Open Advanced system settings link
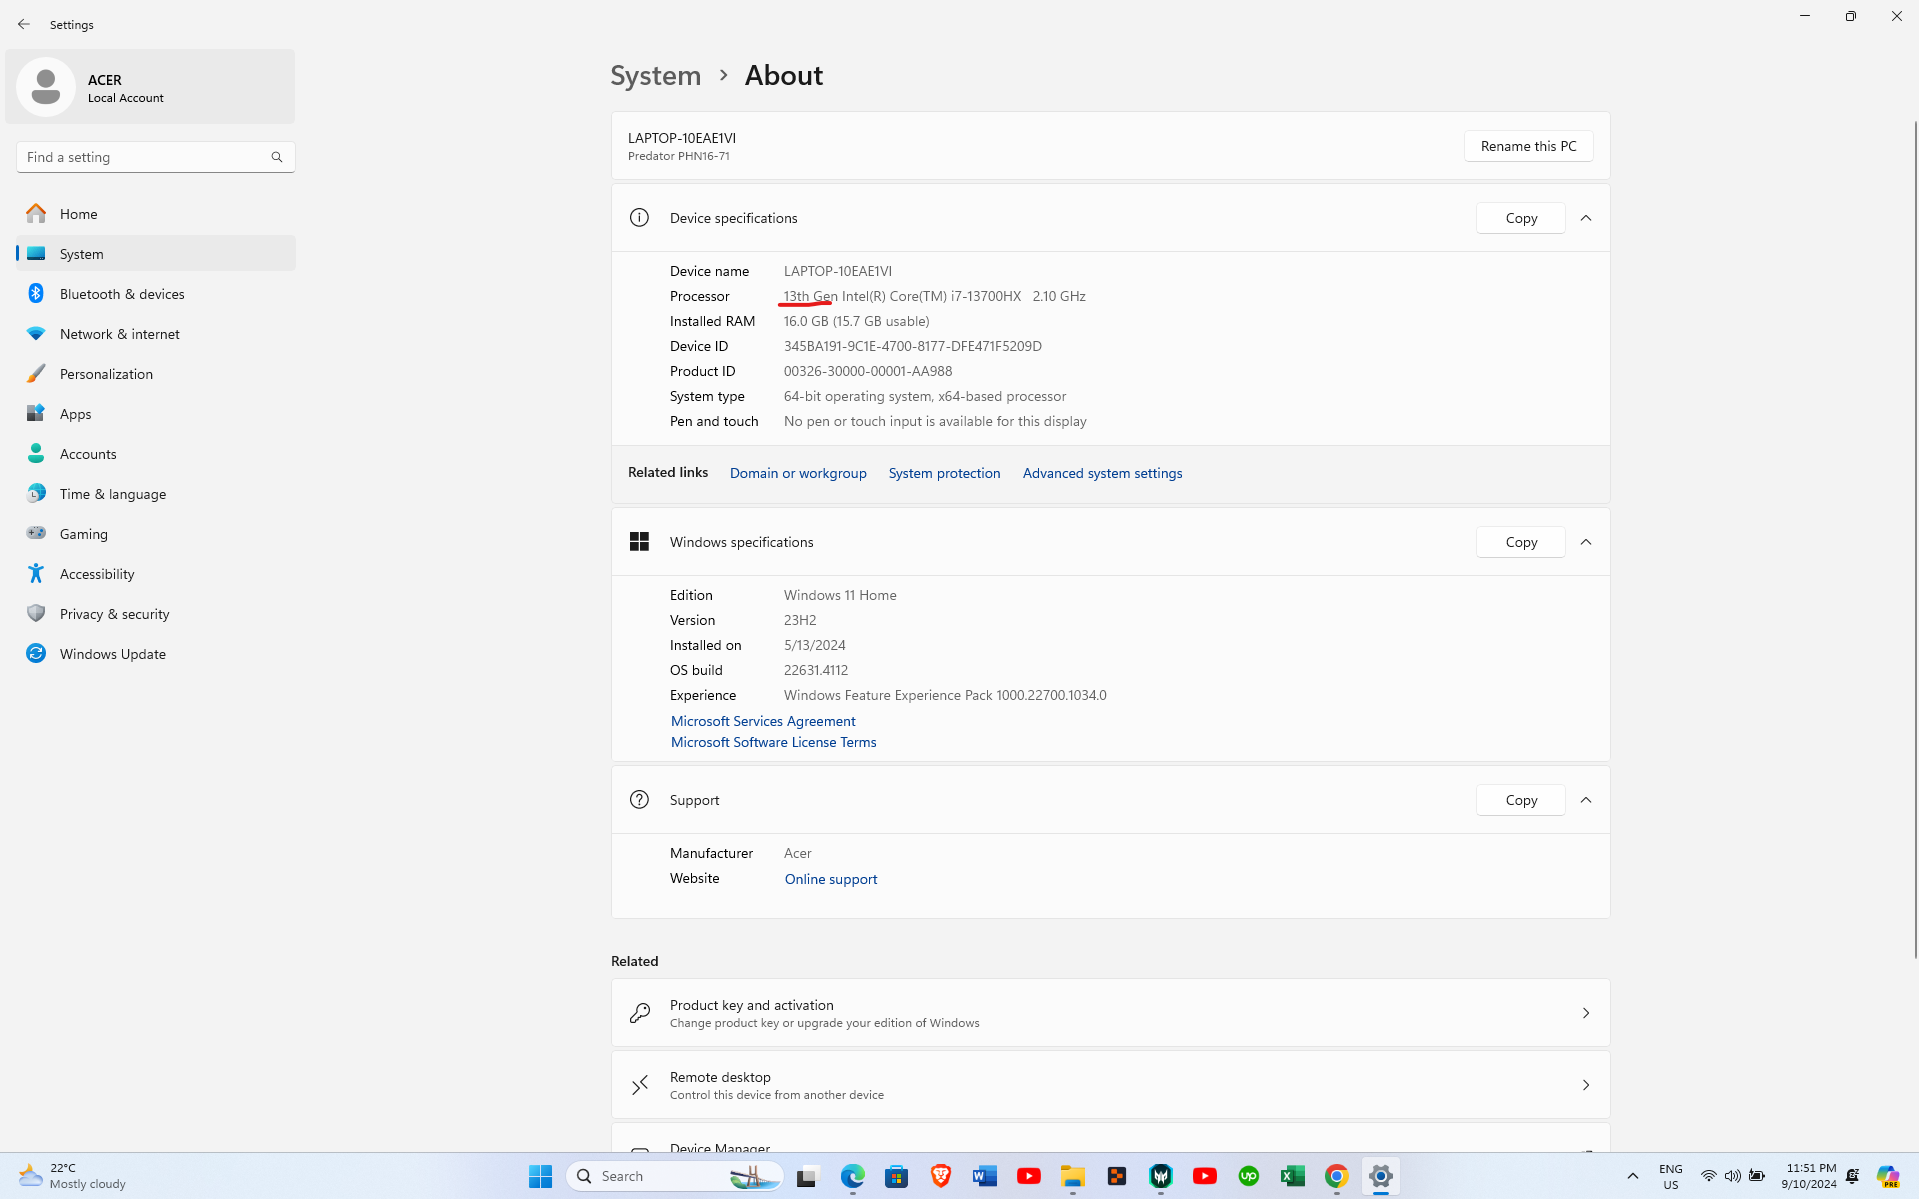 1102,473
